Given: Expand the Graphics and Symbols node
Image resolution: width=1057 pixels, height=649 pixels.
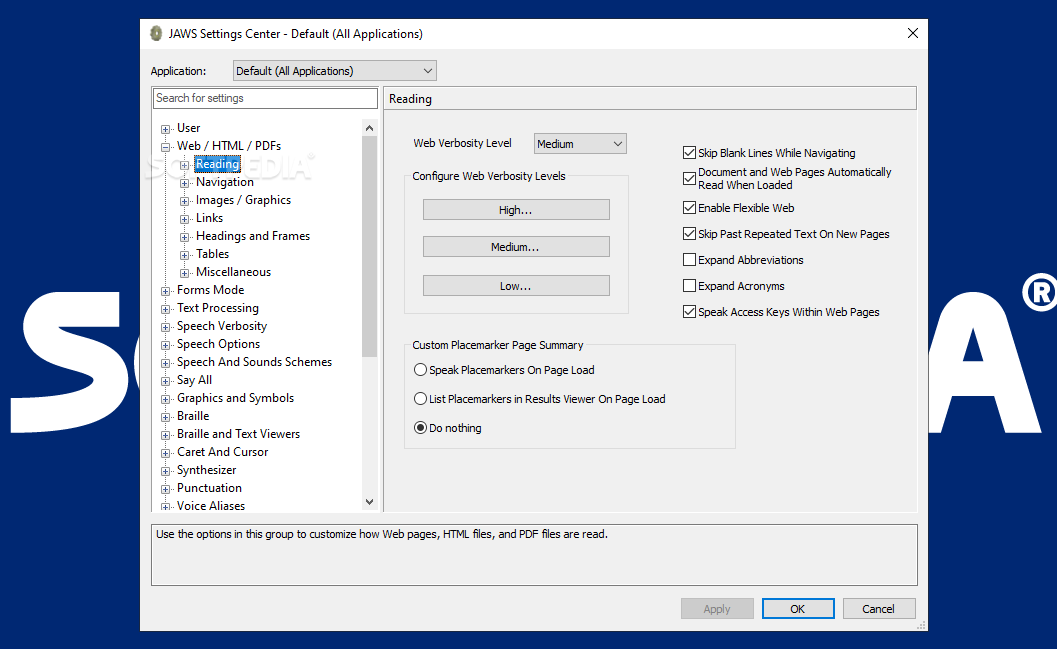Looking at the screenshot, I should click(x=165, y=399).
